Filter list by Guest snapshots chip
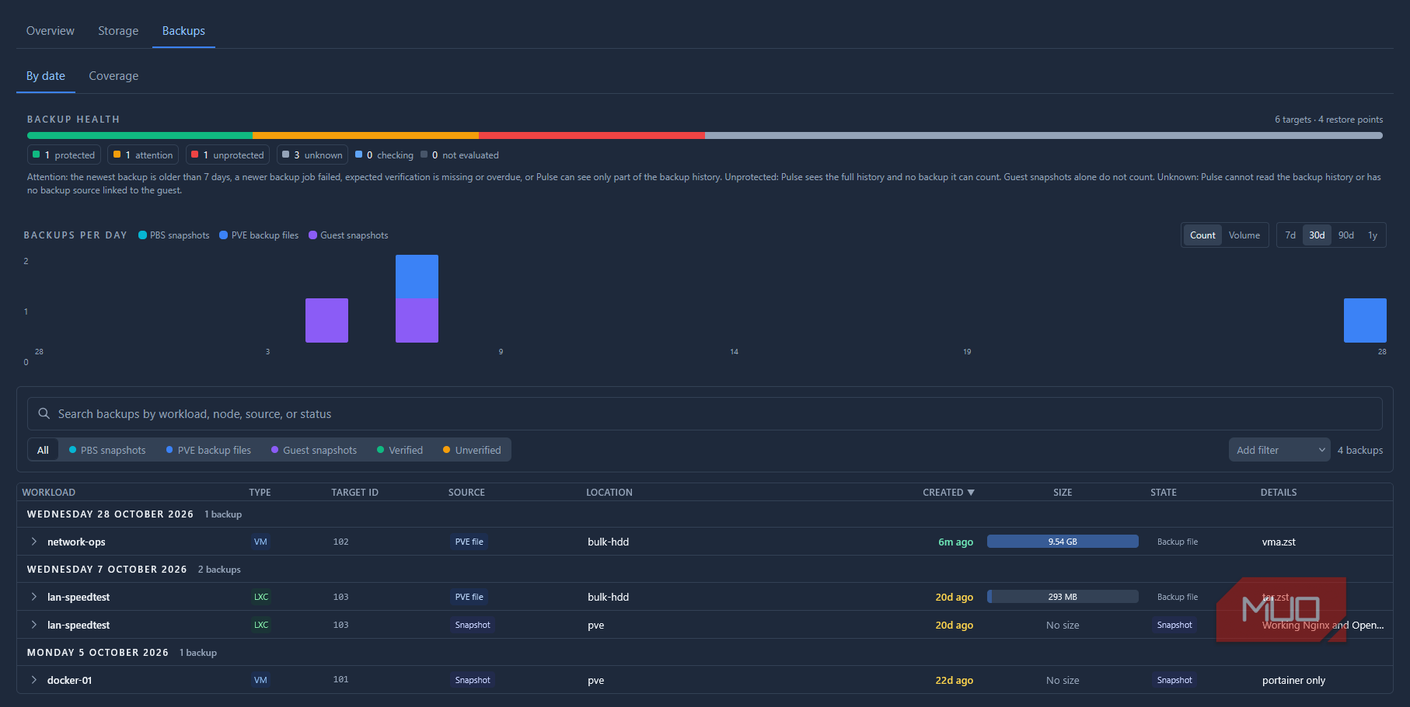The height and width of the screenshot is (707, 1410). click(314, 450)
